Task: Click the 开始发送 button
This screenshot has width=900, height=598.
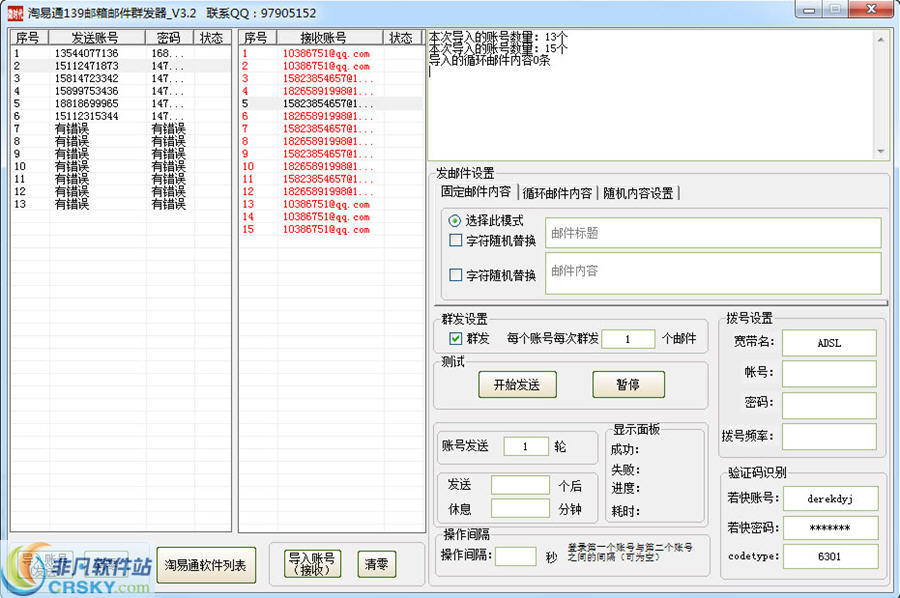Action: 517,385
